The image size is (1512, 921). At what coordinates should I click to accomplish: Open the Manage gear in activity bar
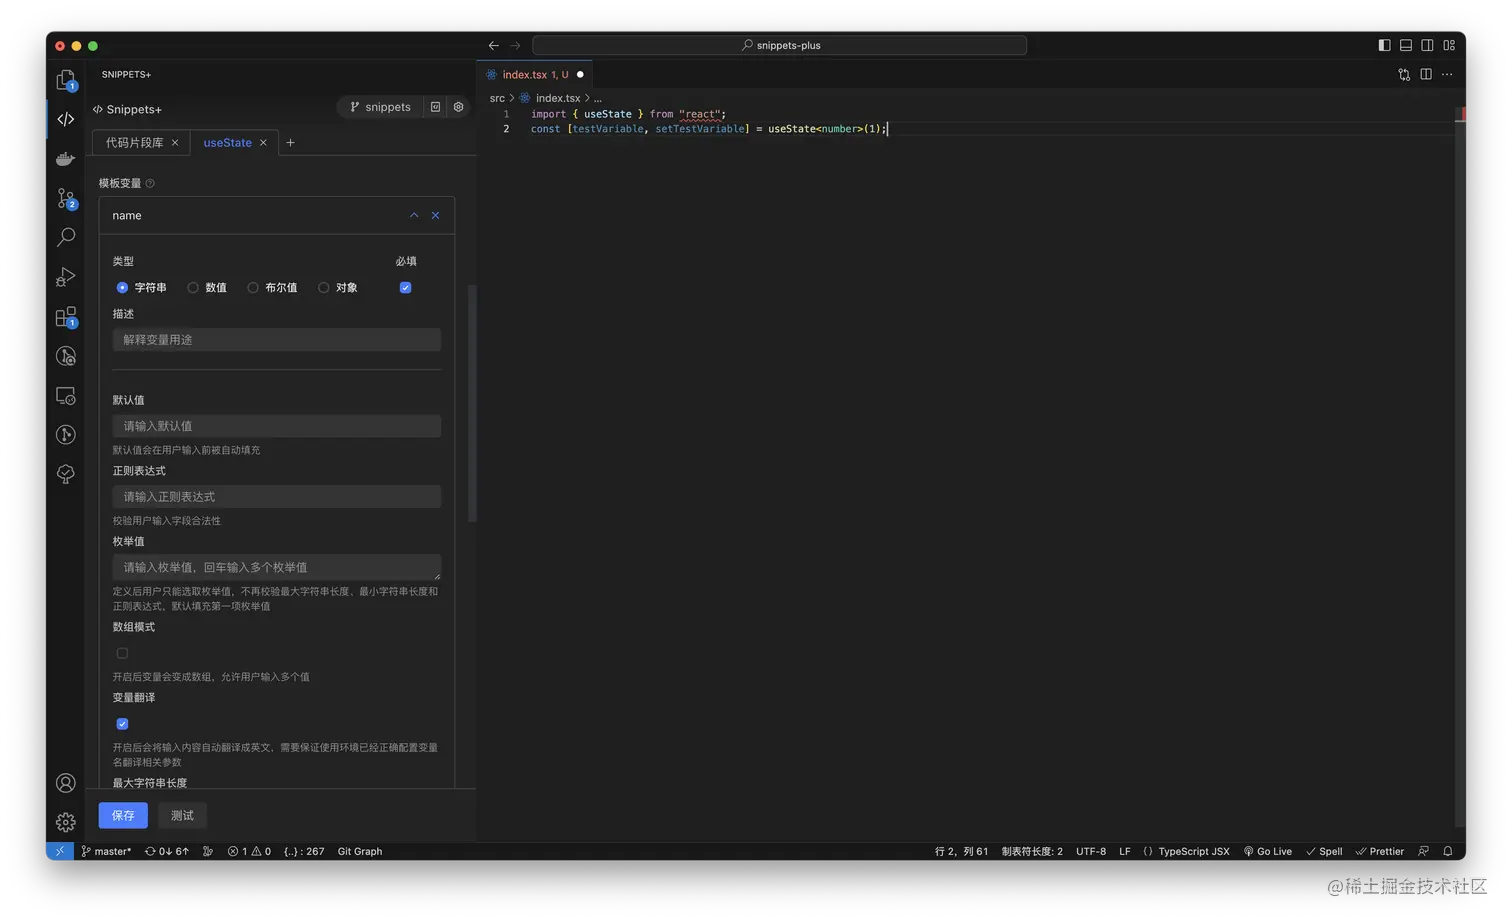(x=66, y=822)
